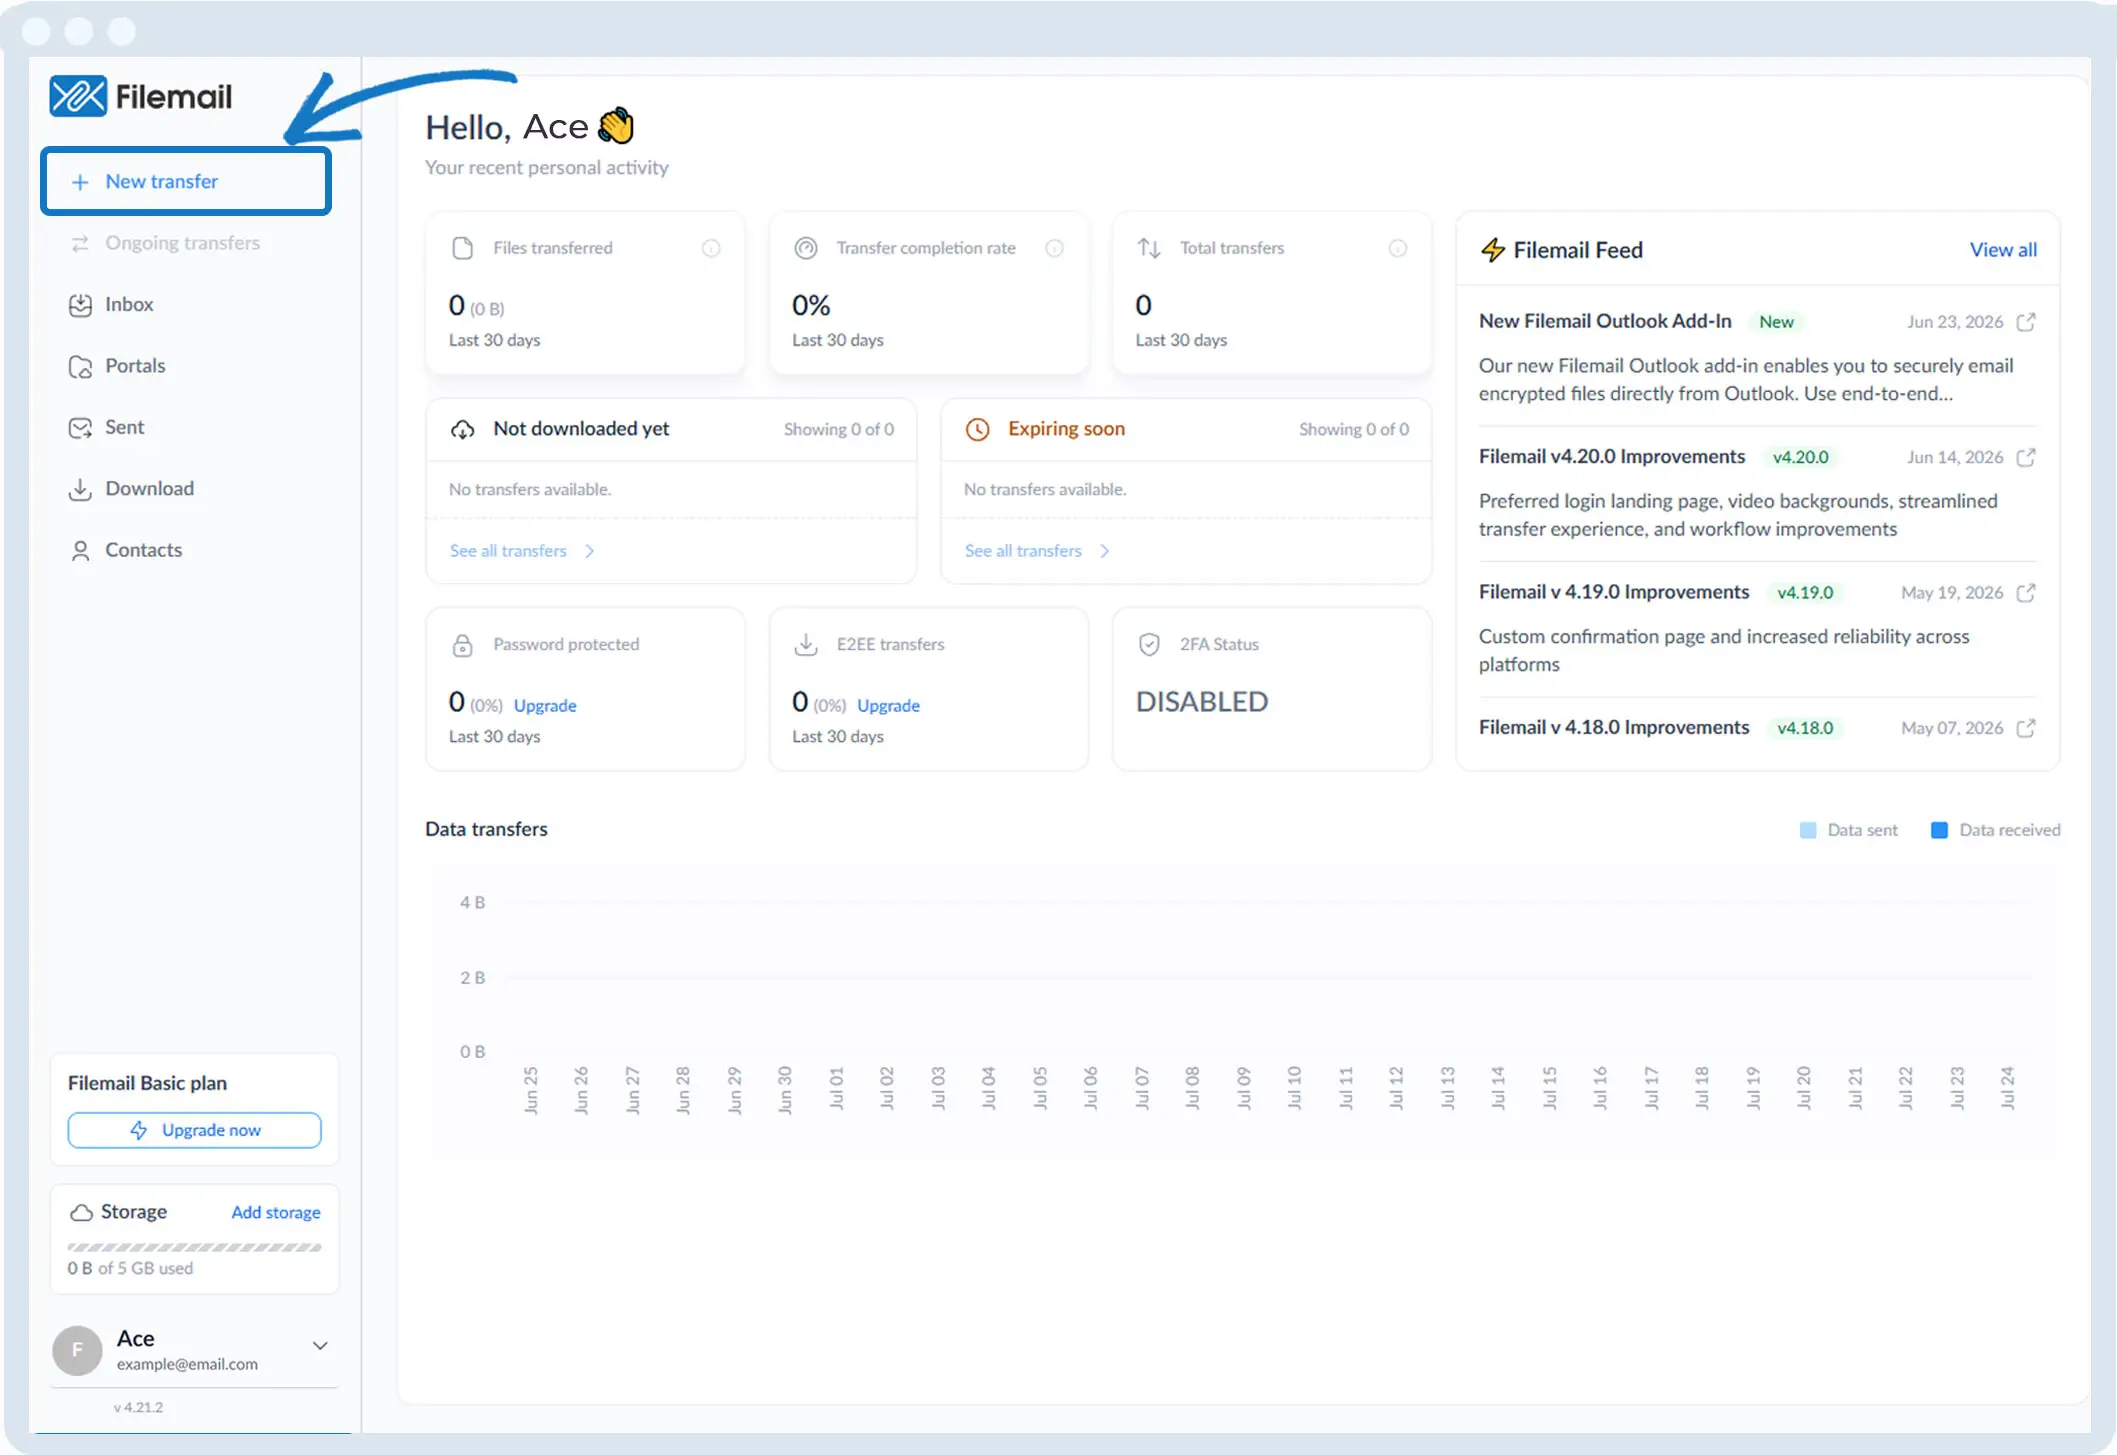This screenshot has height=1455, width=2117.
Task: Click the Expiring soon clock icon
Action: tap(977, 429)
